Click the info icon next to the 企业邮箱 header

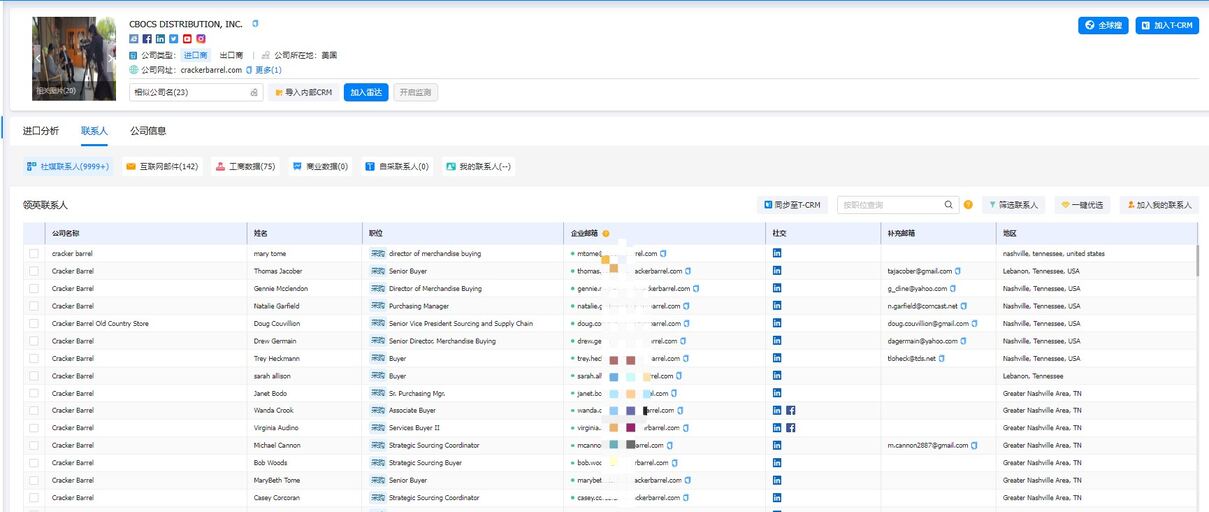click(x=606, y=233)
